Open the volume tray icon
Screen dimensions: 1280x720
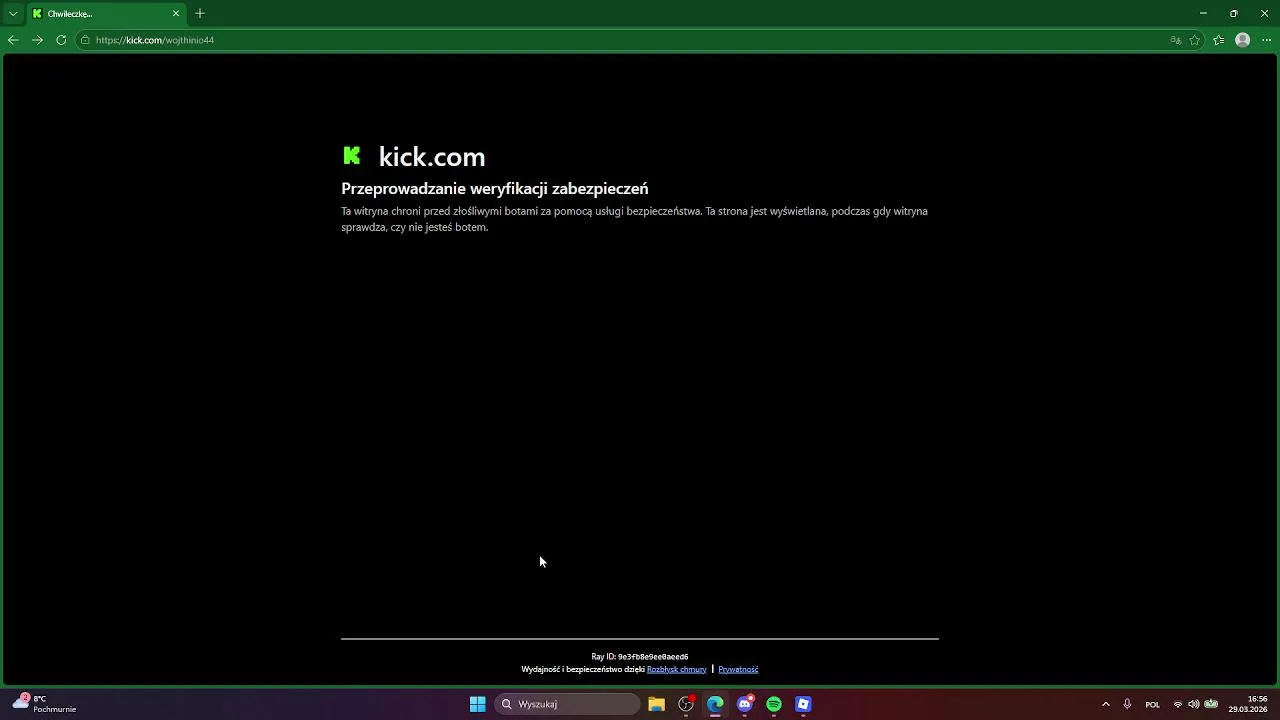pyautogui.click(x=1194, y=704)
